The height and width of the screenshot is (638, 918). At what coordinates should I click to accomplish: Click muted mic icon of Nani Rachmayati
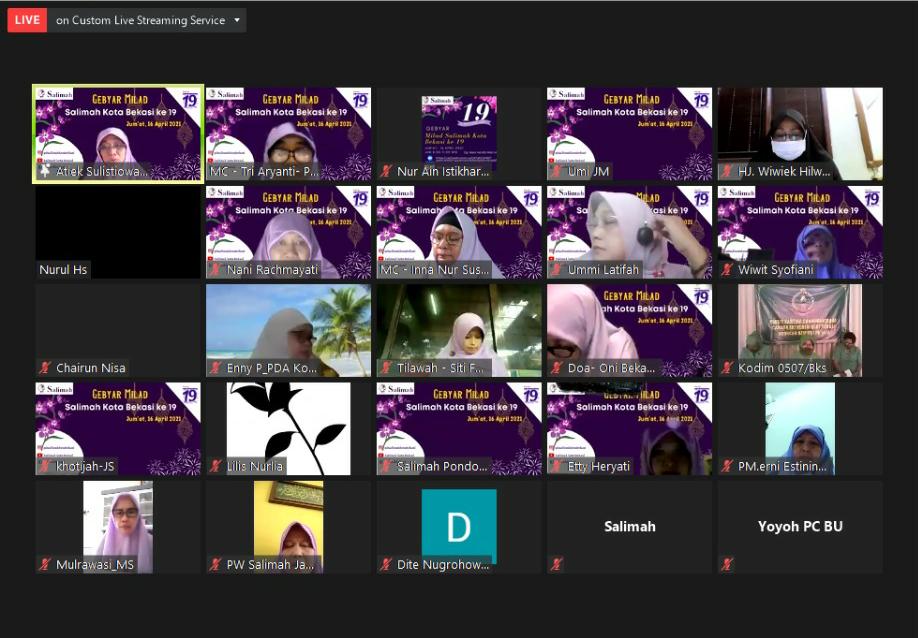215,270
